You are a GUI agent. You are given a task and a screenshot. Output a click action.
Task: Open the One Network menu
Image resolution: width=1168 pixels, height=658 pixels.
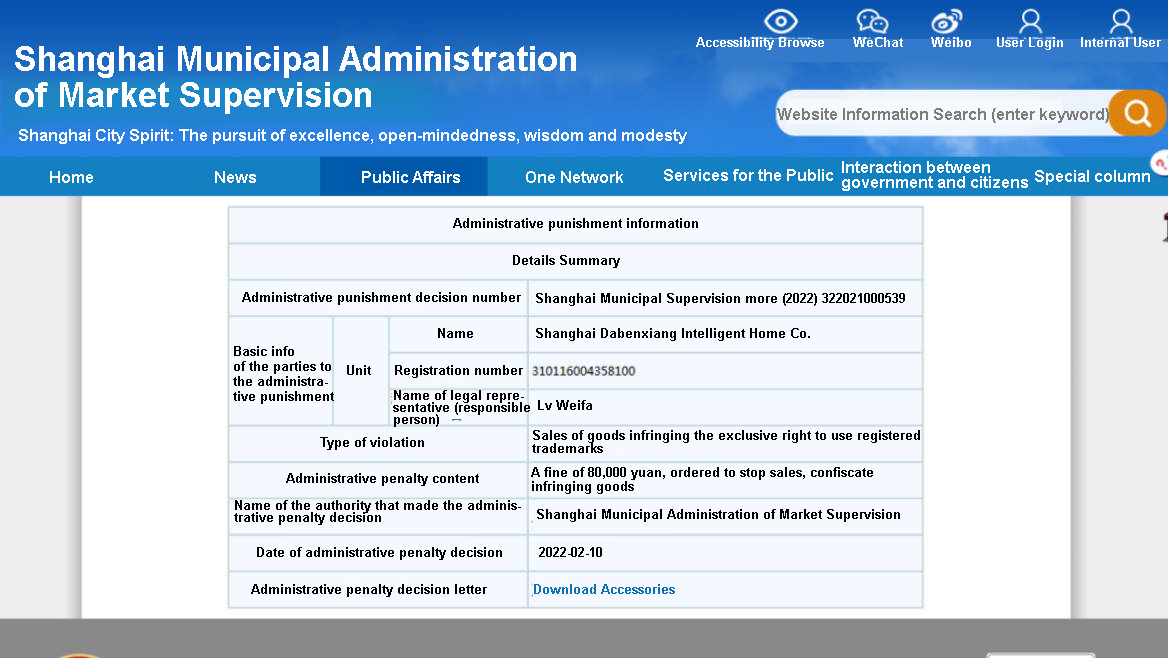[574, 177]
